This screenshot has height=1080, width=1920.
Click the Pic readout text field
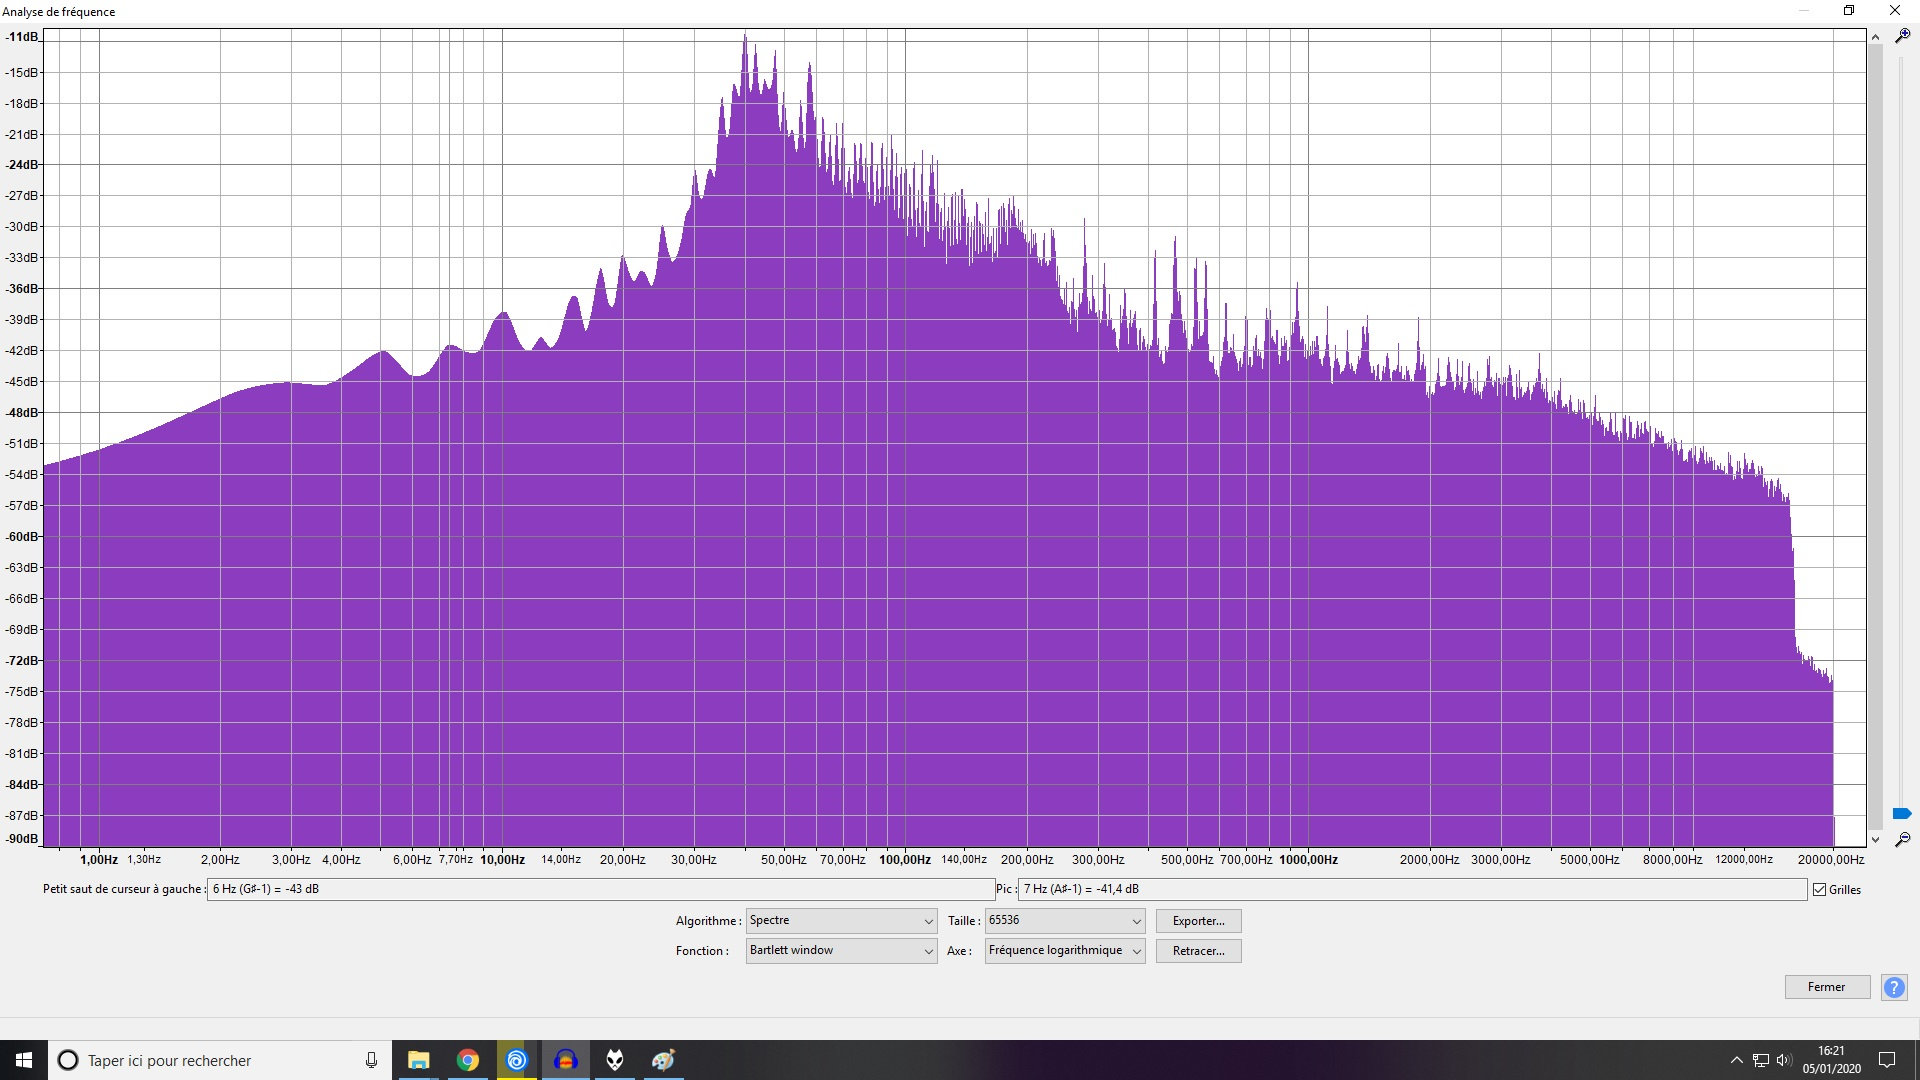coord(1412,889)
